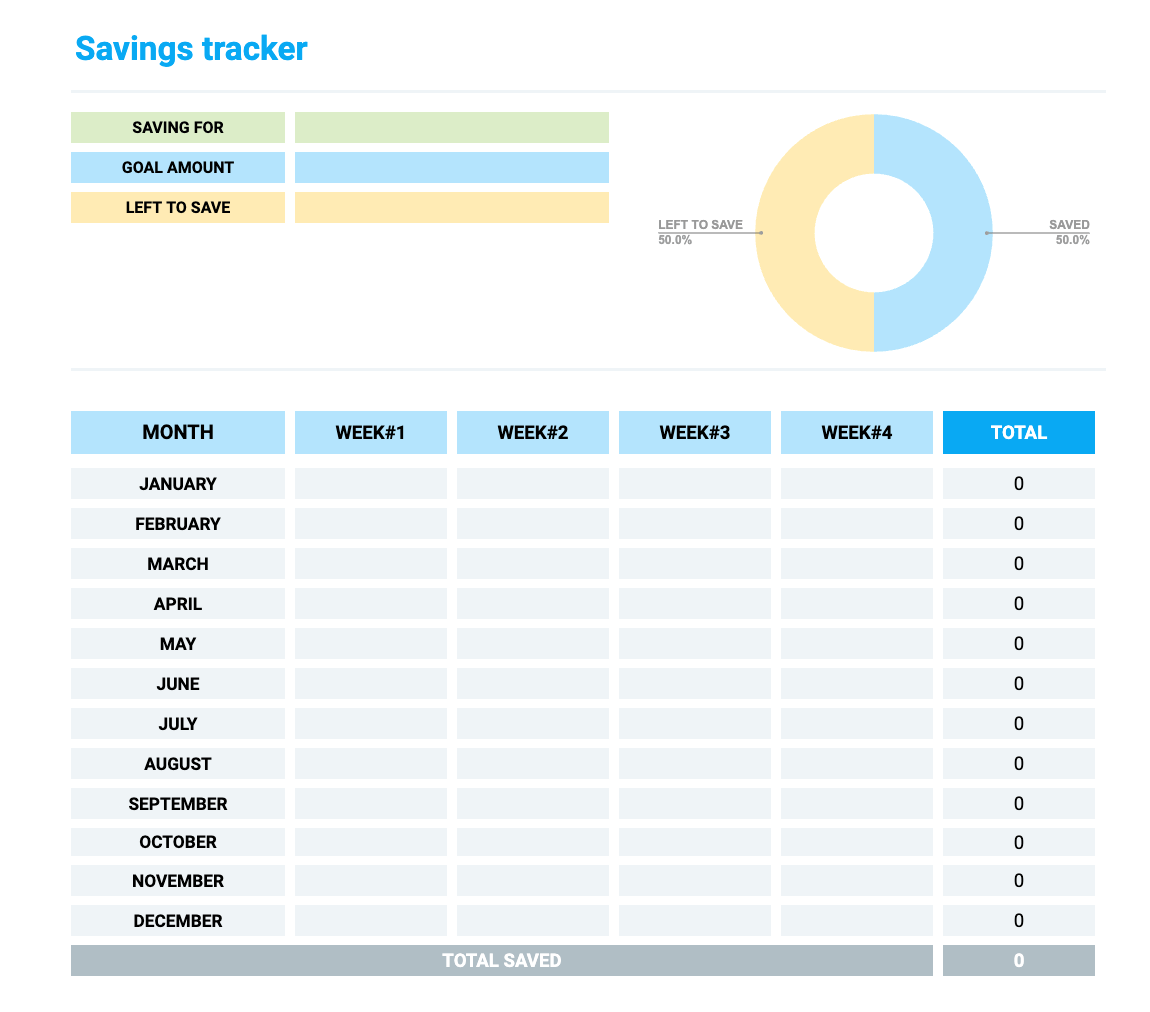This screenshot has height=1012, width=1150.
Task: Select January's TOTAL value cell
Action: 1019,484
